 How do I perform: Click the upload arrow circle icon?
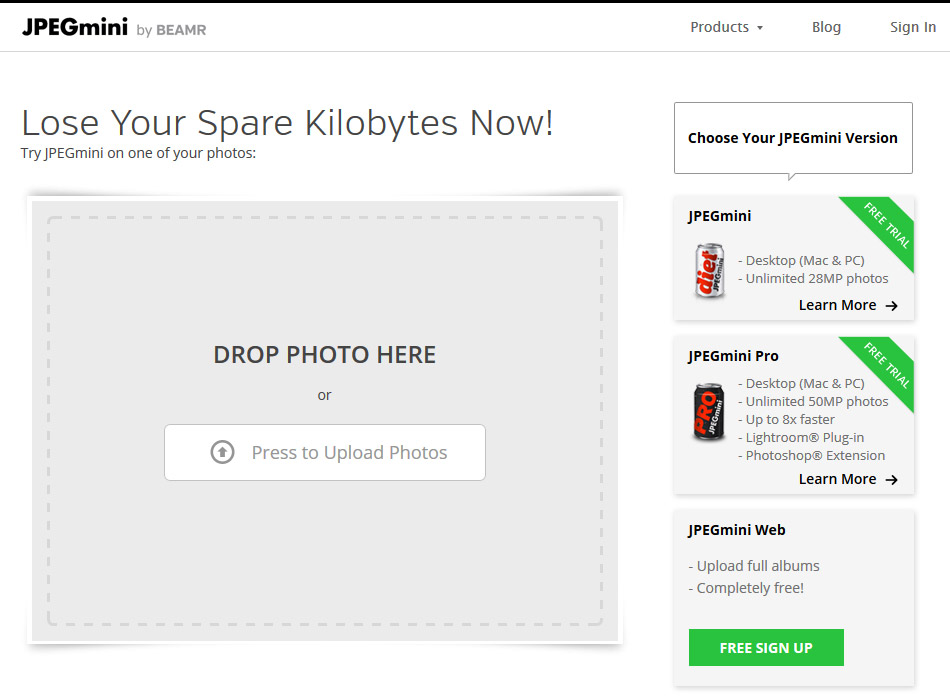(x=222, y=453)
